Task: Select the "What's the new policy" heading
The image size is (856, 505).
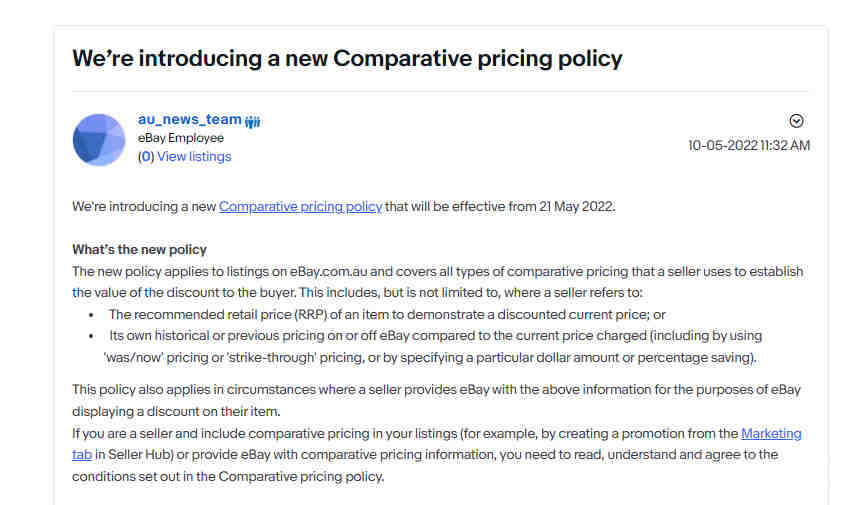Action: coord(139,250)
